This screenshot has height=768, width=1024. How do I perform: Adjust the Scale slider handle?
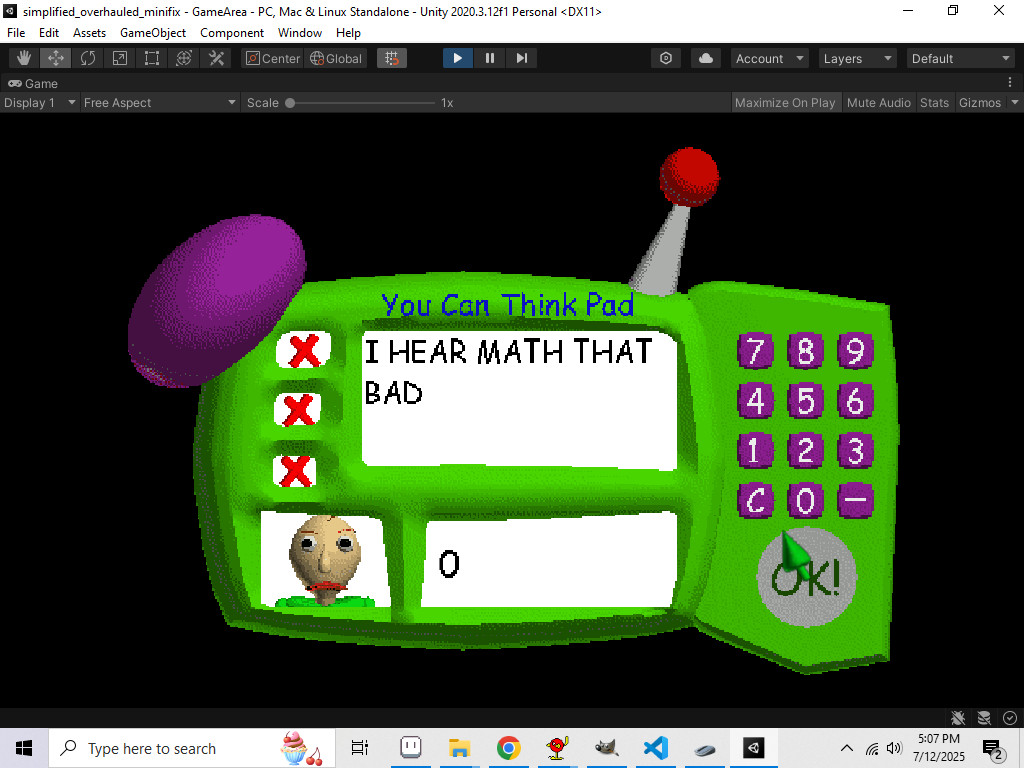(x=290, y=103)
